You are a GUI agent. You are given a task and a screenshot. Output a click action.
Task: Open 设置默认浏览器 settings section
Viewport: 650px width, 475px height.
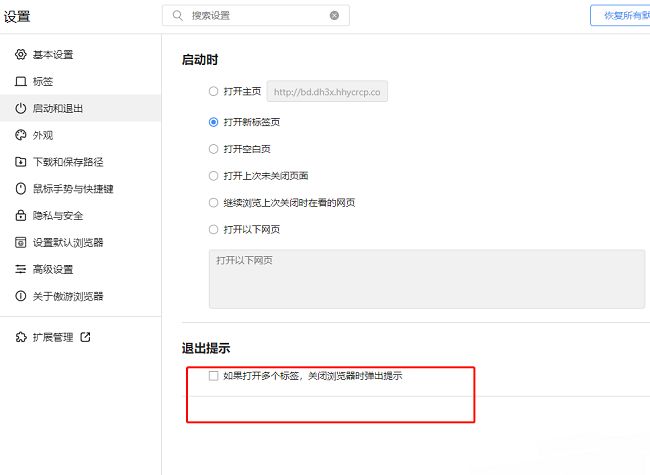point(67,242)
